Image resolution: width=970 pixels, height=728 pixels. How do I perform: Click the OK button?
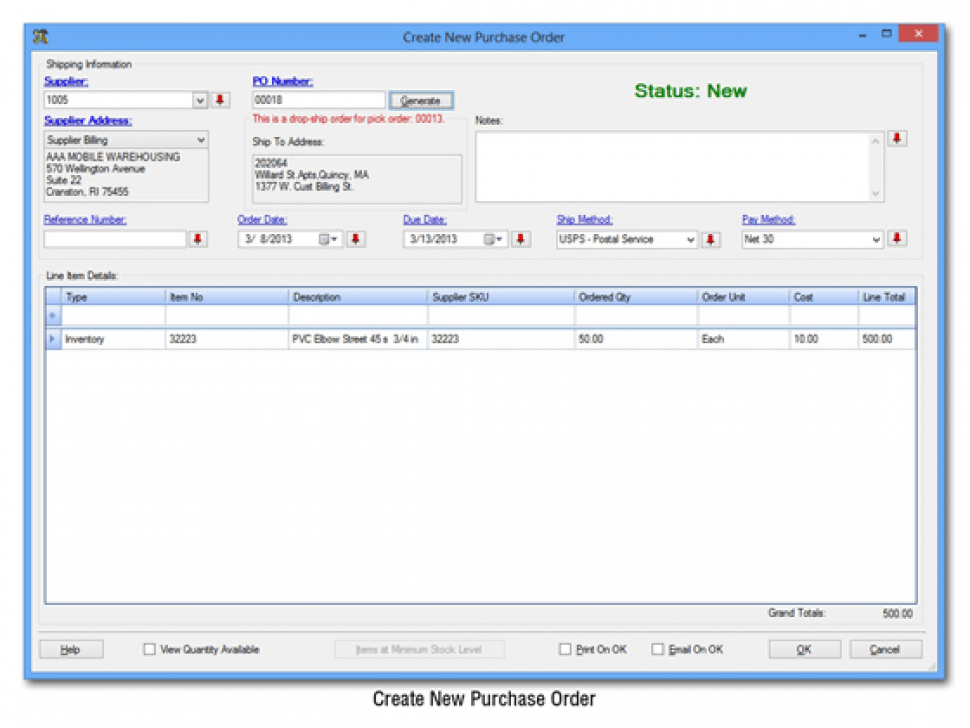(804, 649)
